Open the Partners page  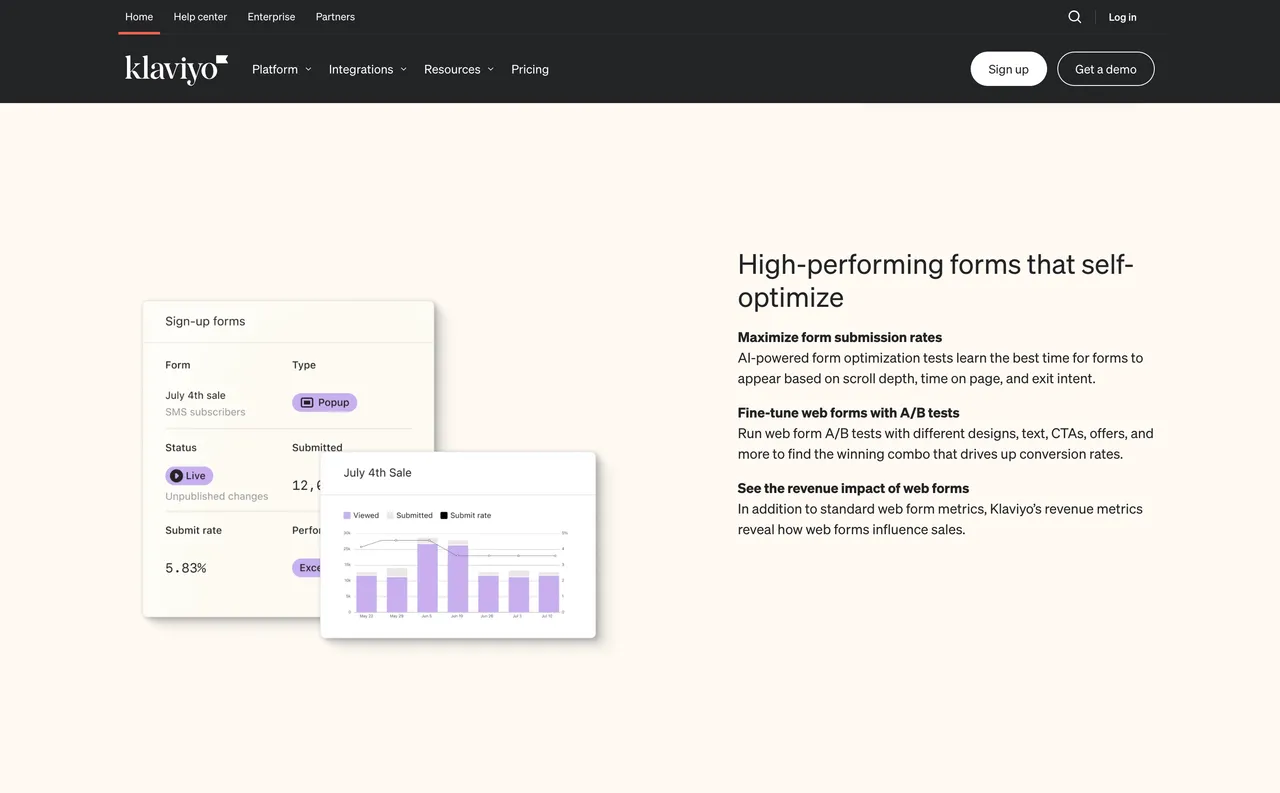pos(335,16)
